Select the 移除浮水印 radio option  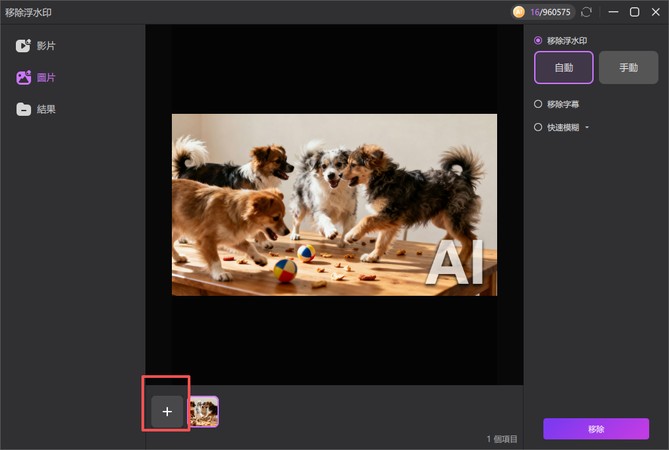(539, 40)
